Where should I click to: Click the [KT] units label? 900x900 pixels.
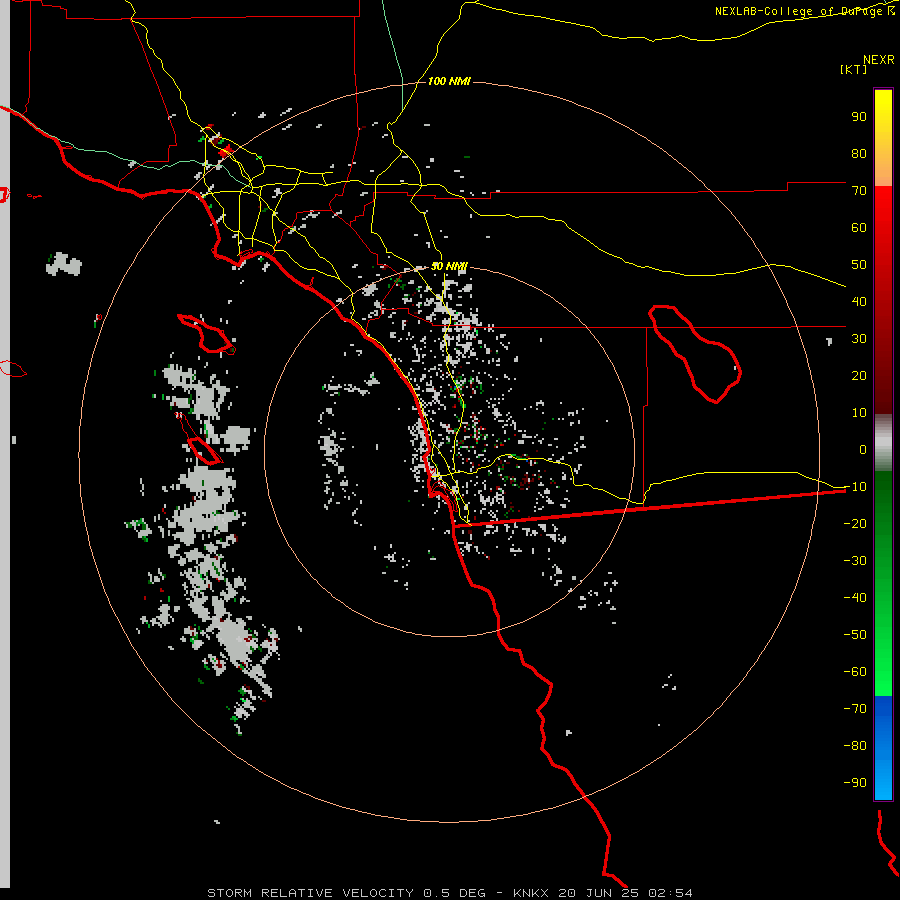(x=854, y=69)
